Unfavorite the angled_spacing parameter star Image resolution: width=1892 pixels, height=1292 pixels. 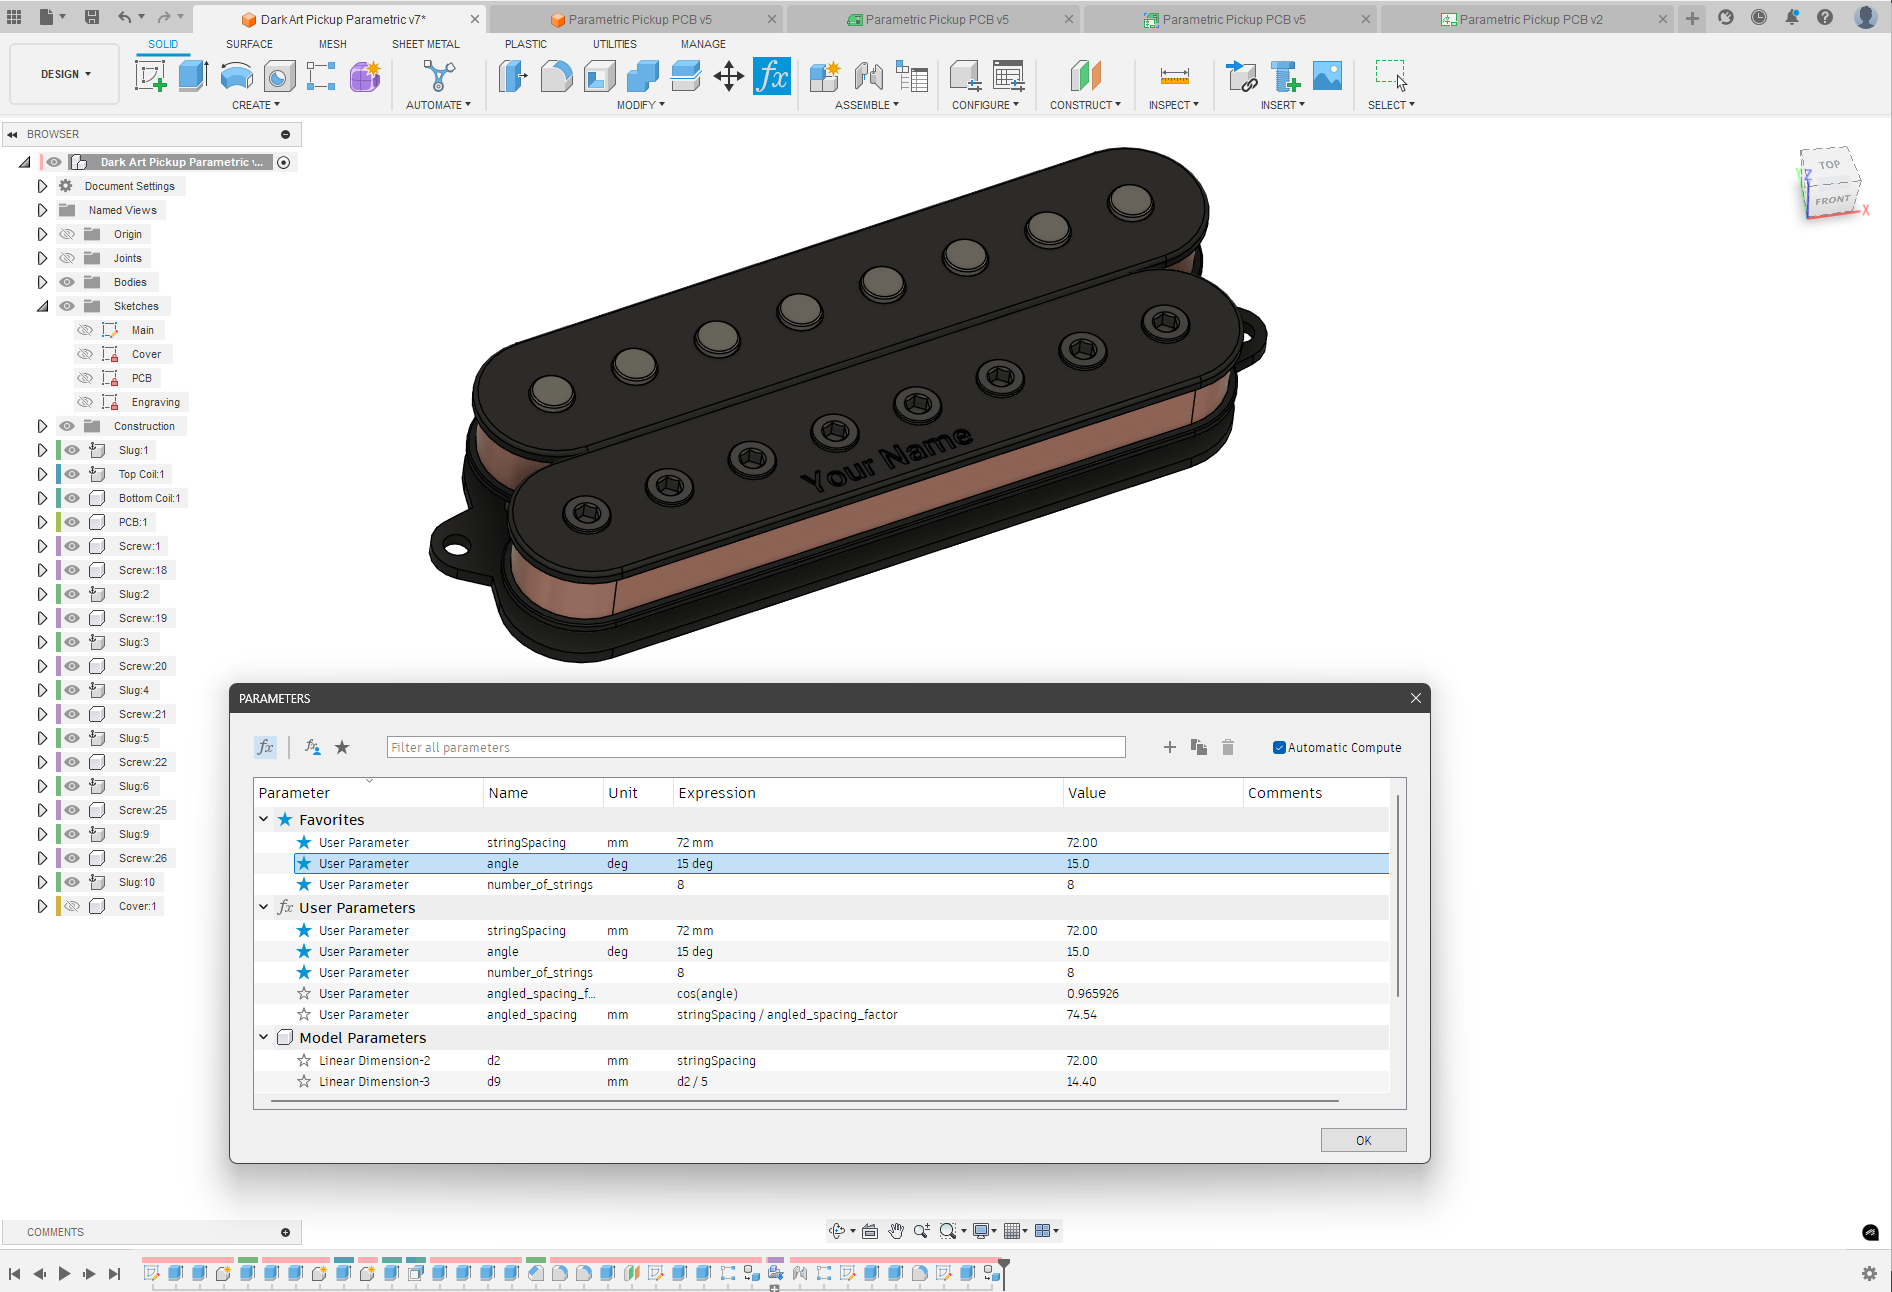304,1015
